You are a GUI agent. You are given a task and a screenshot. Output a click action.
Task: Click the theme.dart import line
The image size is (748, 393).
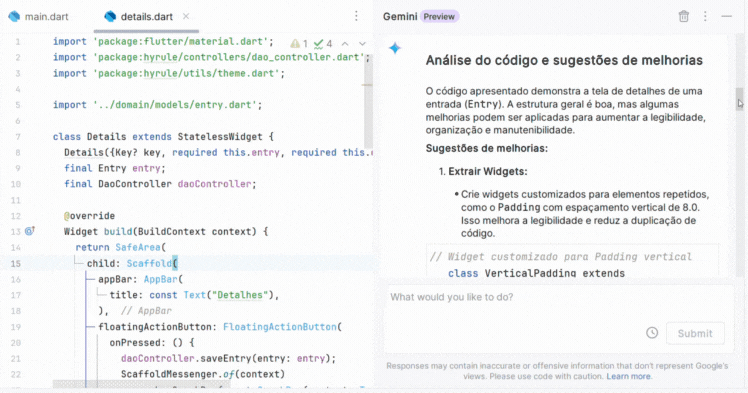[x=168, y=73]
